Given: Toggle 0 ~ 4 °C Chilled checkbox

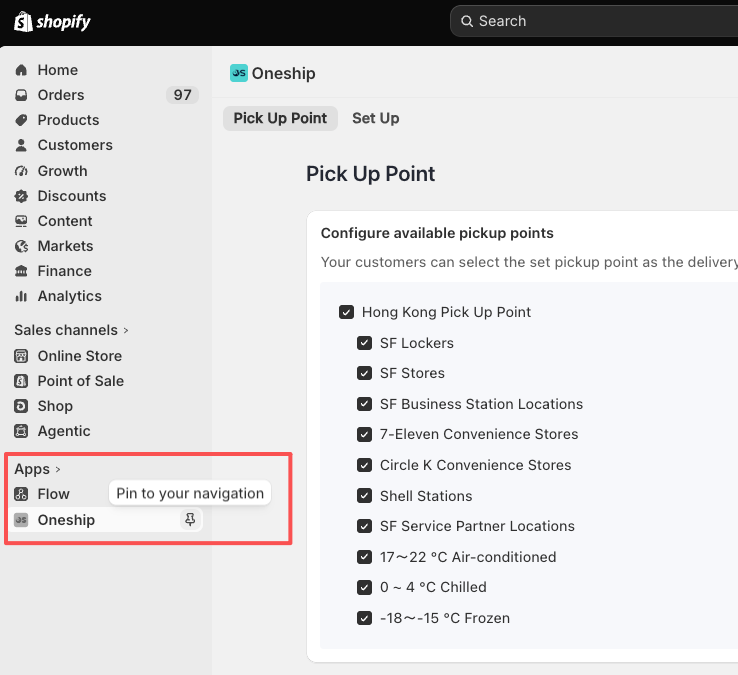Looking at the screenshot, I should pos(364,587).
